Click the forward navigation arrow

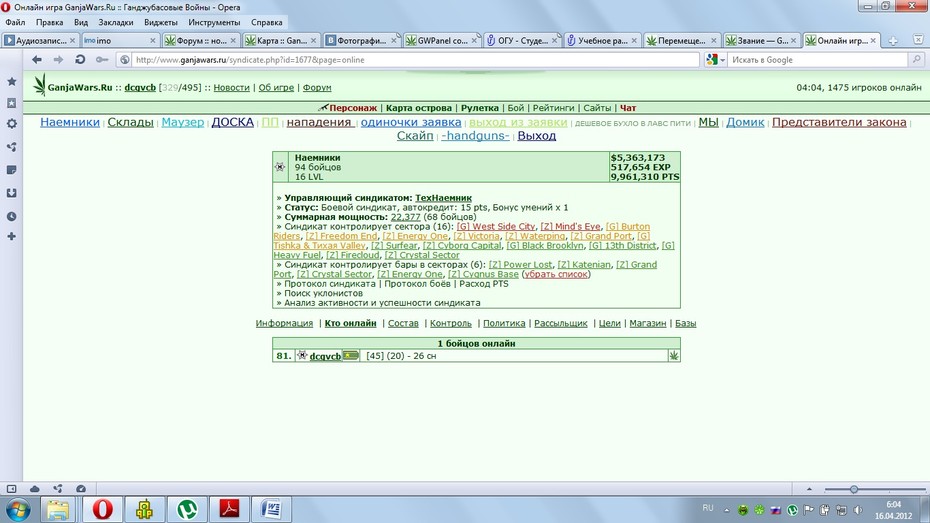tap(58, 59)
